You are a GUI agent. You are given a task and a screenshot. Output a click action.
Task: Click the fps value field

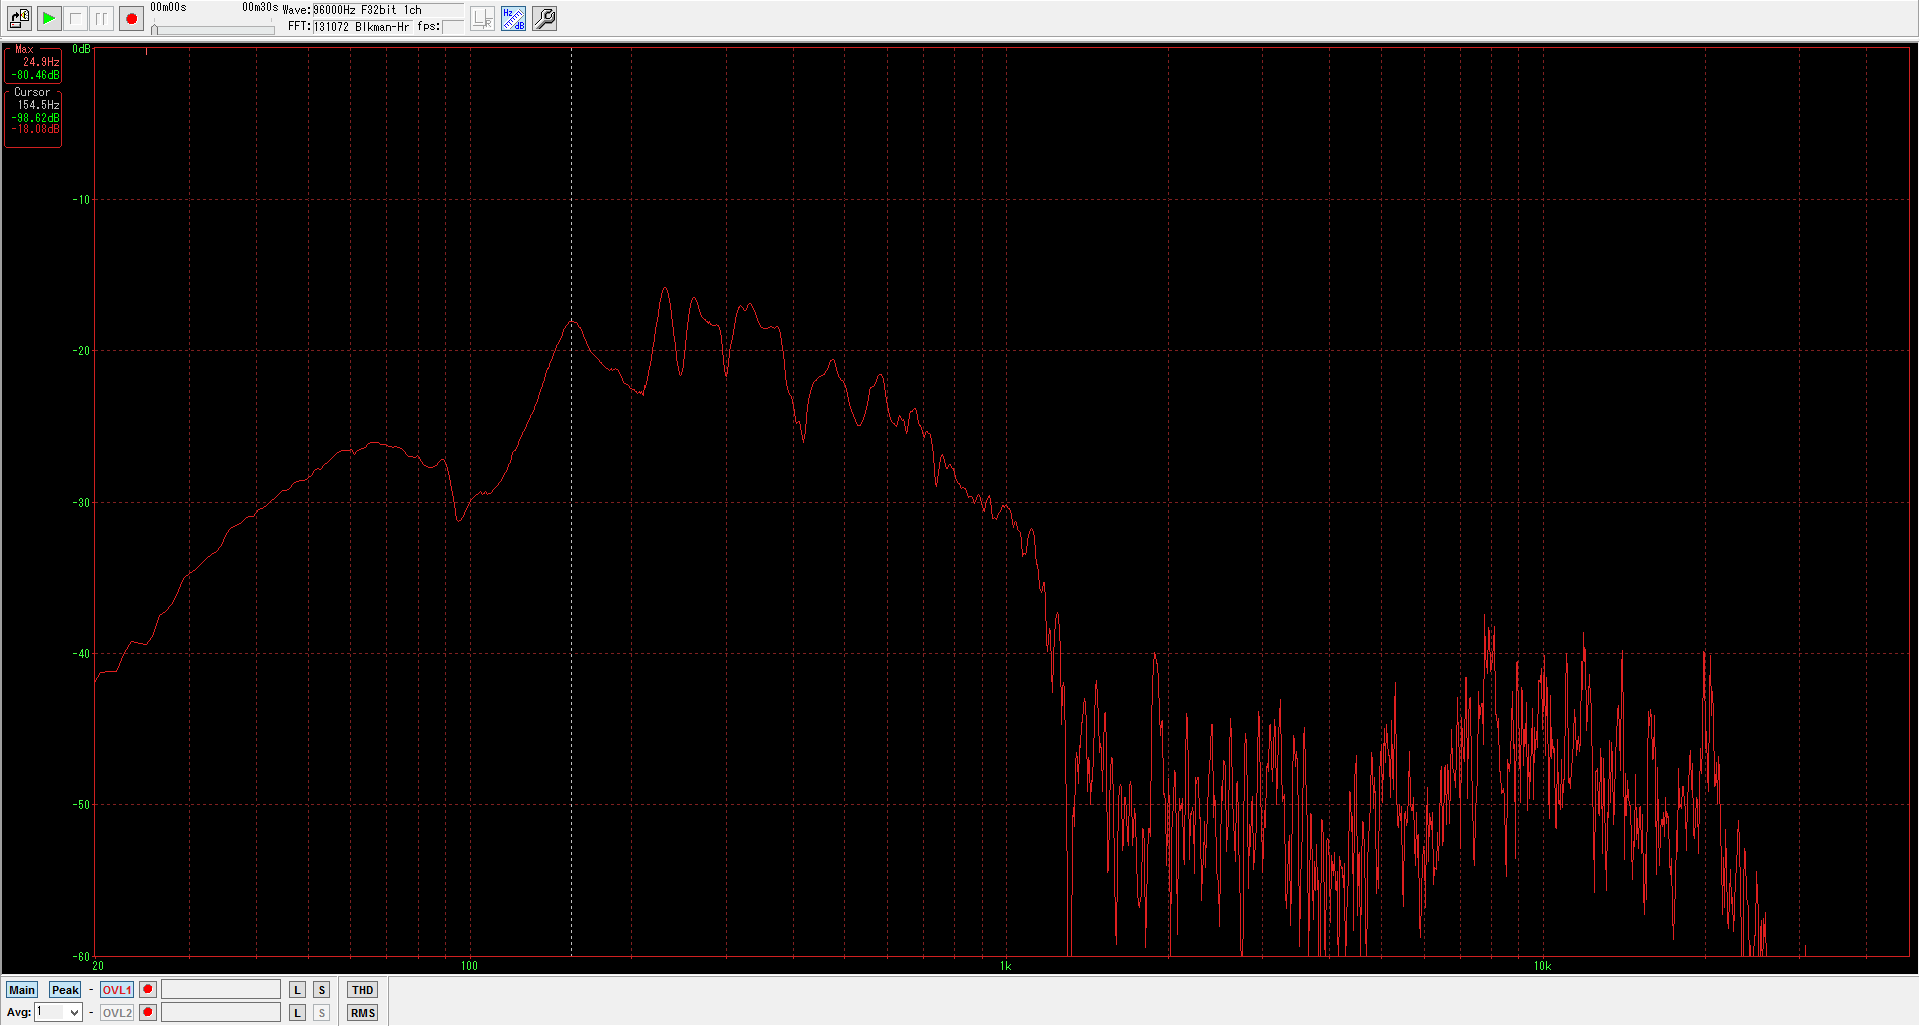453,27
